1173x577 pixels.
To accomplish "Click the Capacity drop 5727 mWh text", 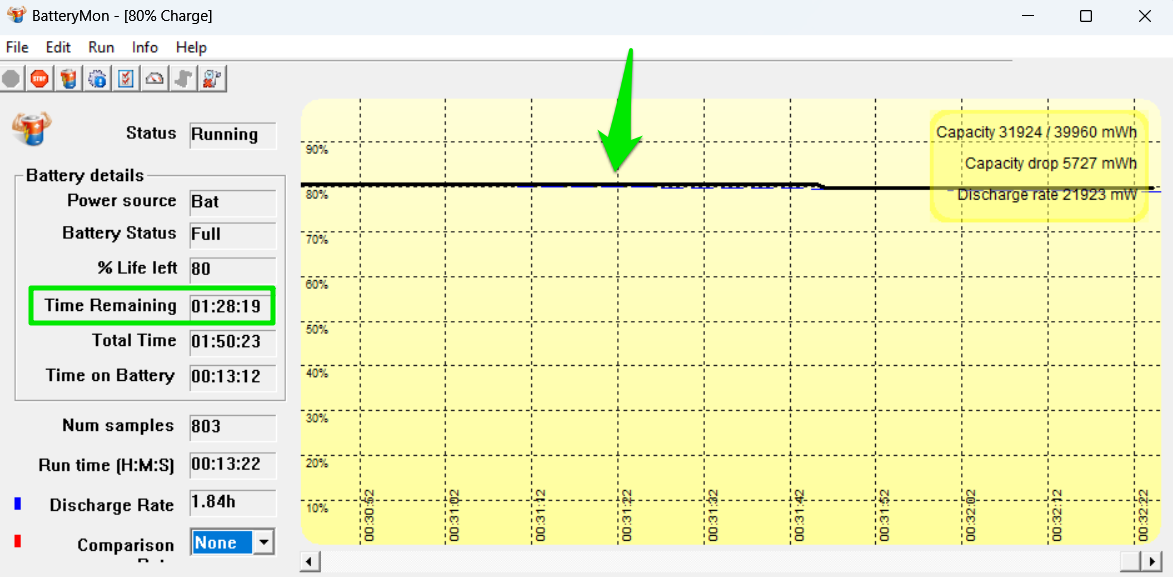I will [1052, 163].
